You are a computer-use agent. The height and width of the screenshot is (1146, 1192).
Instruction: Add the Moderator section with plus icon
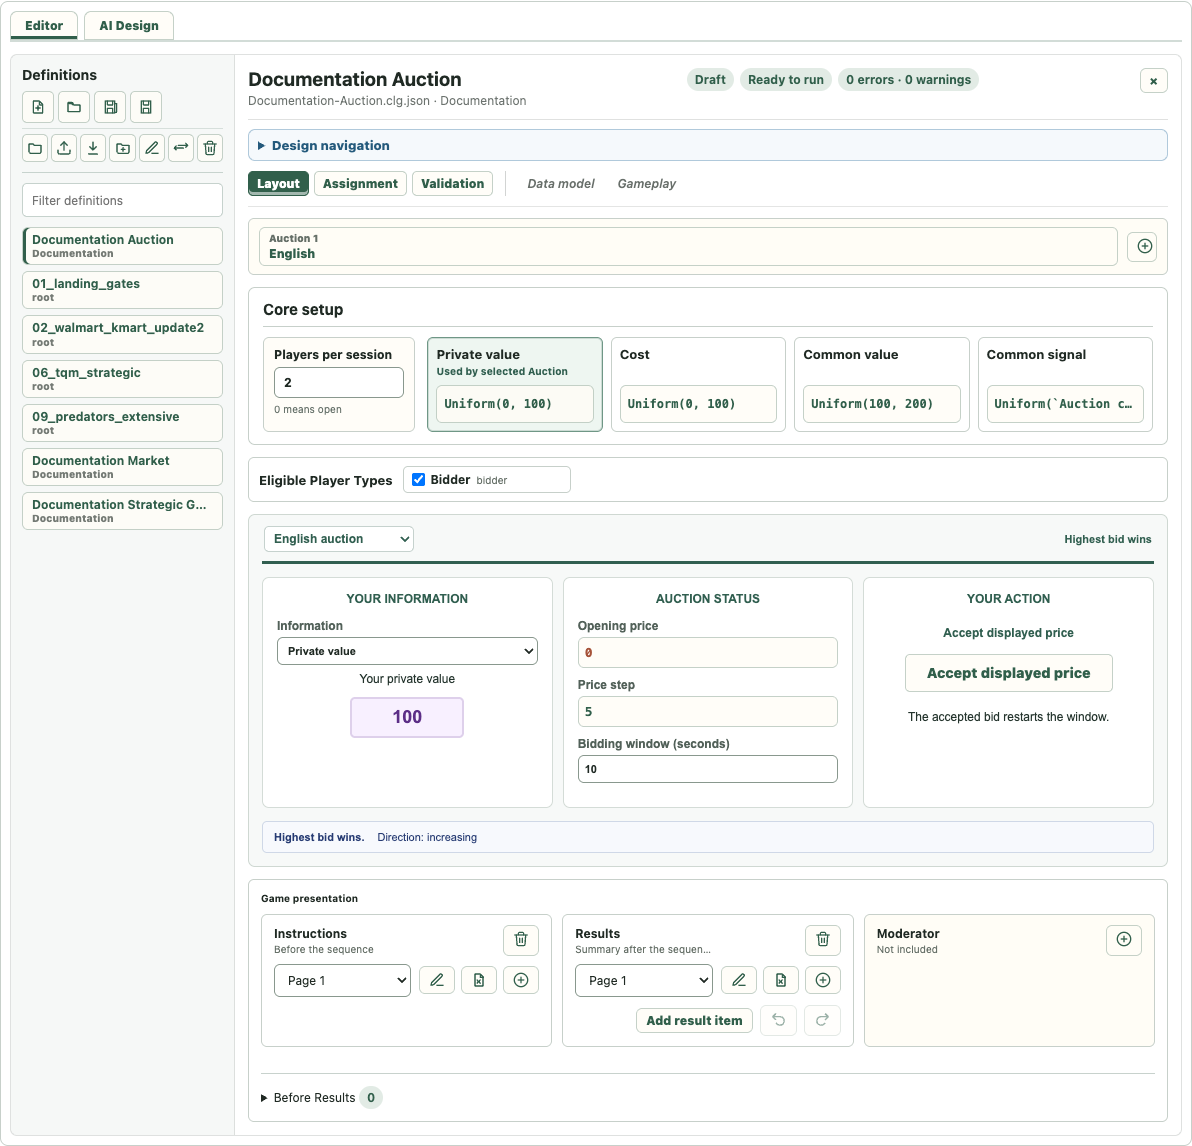tap(1124, 940)
